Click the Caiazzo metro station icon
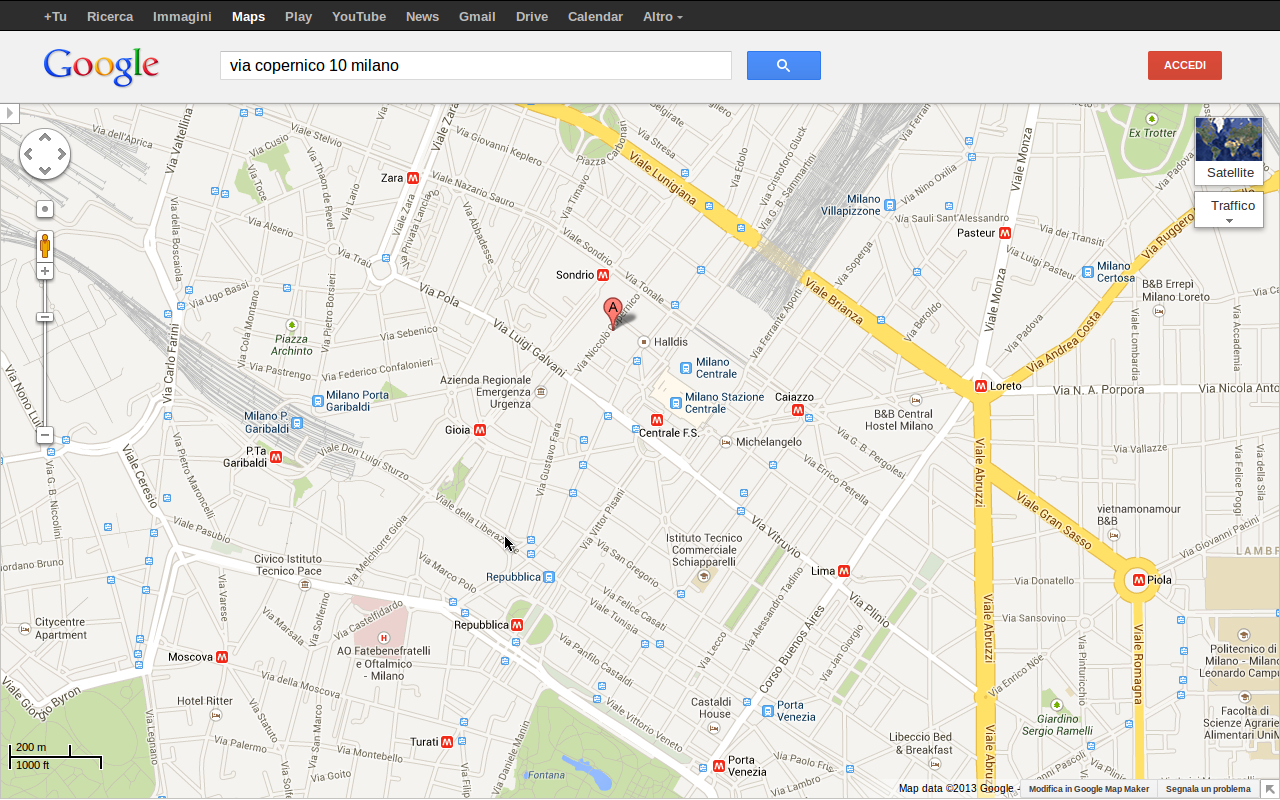This screenshot has width=1280, height=800. 798,410
